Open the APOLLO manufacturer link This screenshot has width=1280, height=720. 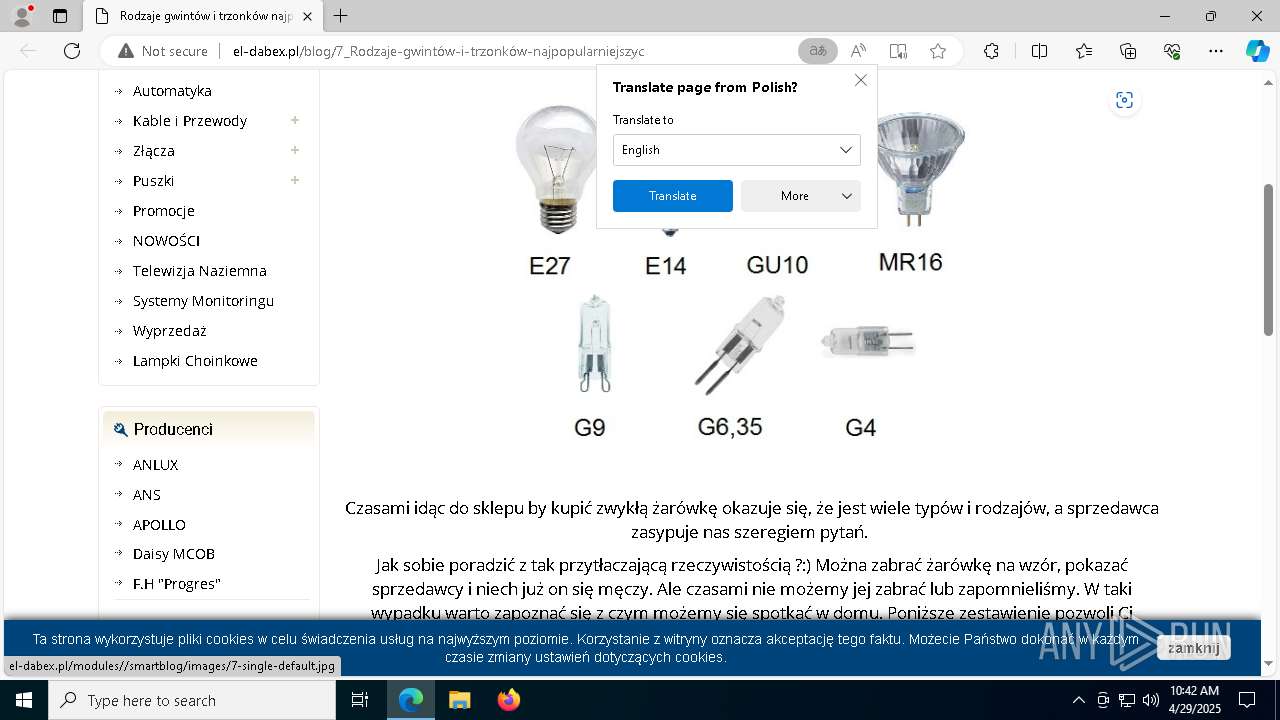click(159, 525)
